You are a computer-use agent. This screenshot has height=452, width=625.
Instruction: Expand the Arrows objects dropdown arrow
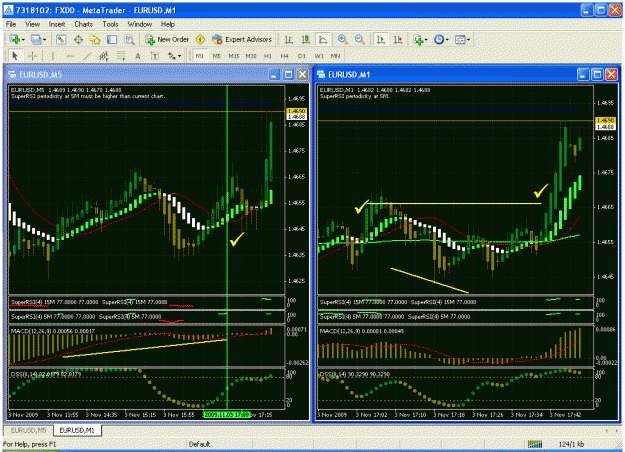179,56
